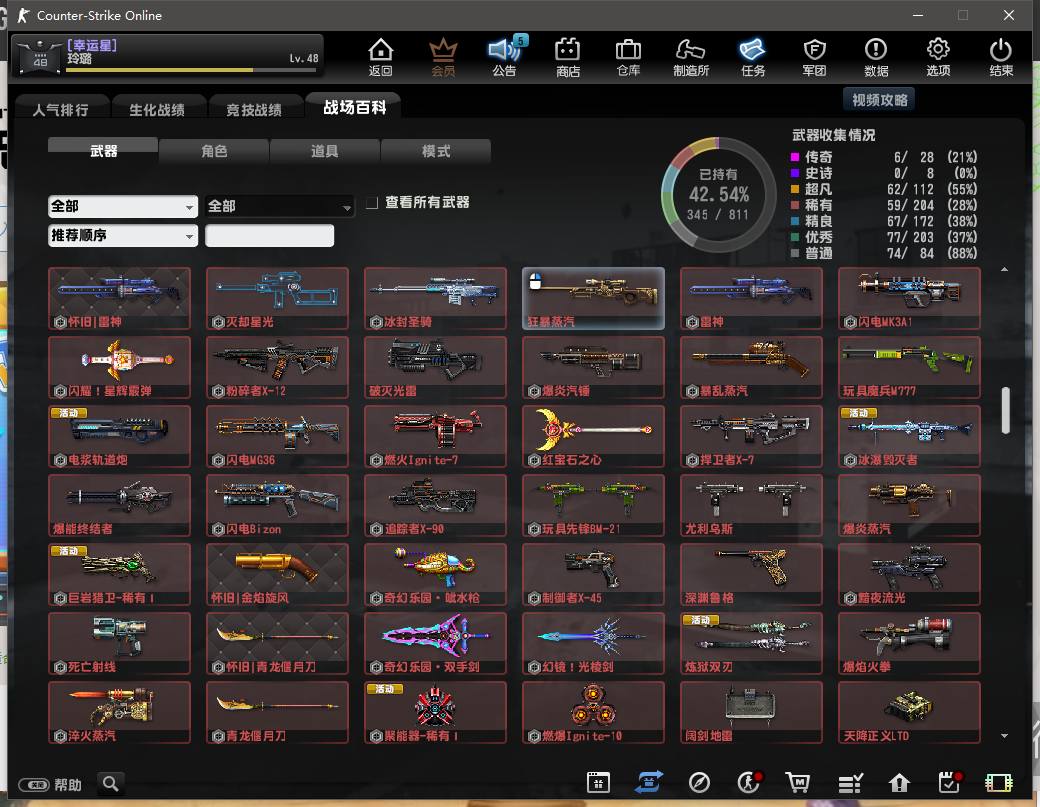Select the 冰封圣骑 weapon card

435,298
